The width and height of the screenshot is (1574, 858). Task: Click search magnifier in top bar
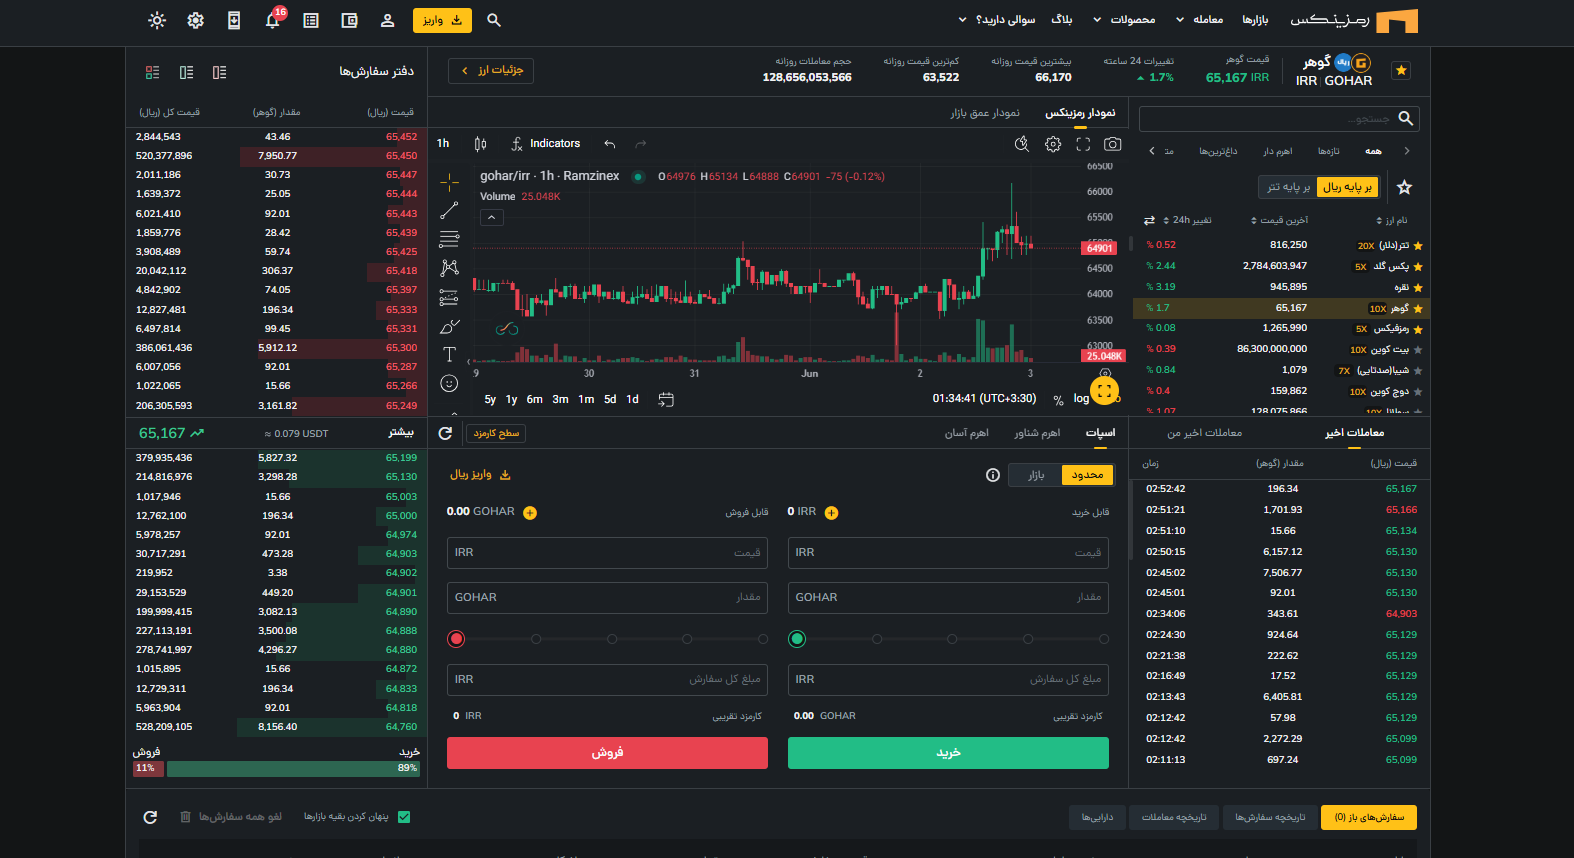[x=494, y=20]
